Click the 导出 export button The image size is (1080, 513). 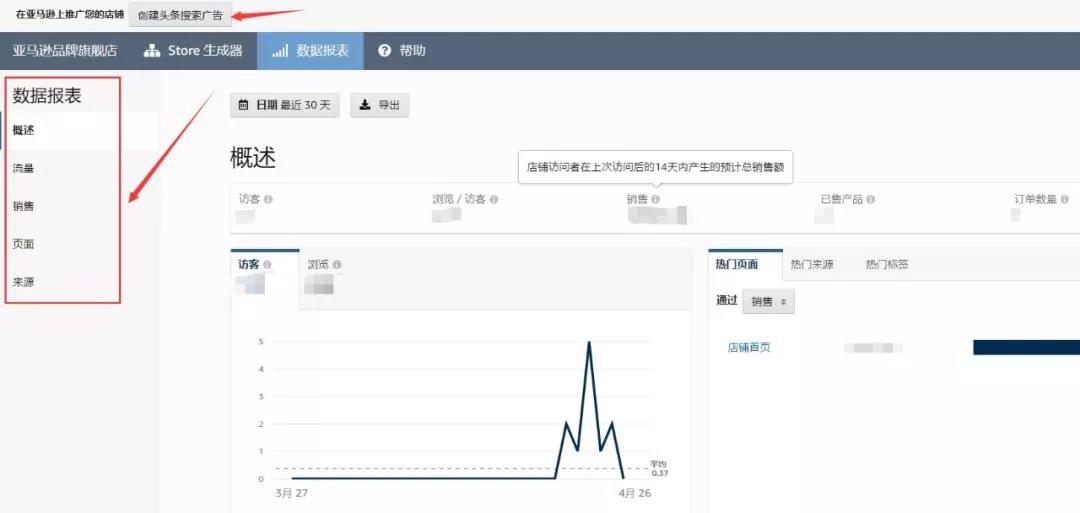pyautogui.click(x=379, y=105)
